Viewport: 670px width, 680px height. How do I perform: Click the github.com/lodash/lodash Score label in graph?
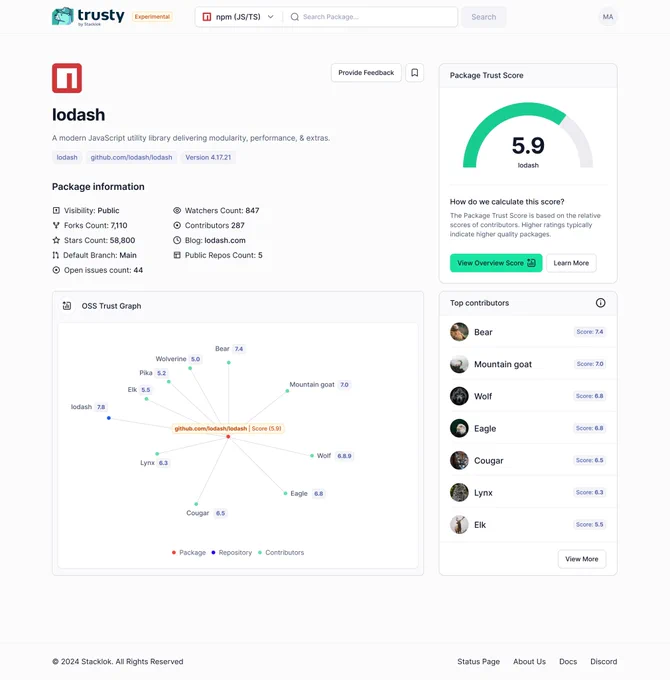228,428
